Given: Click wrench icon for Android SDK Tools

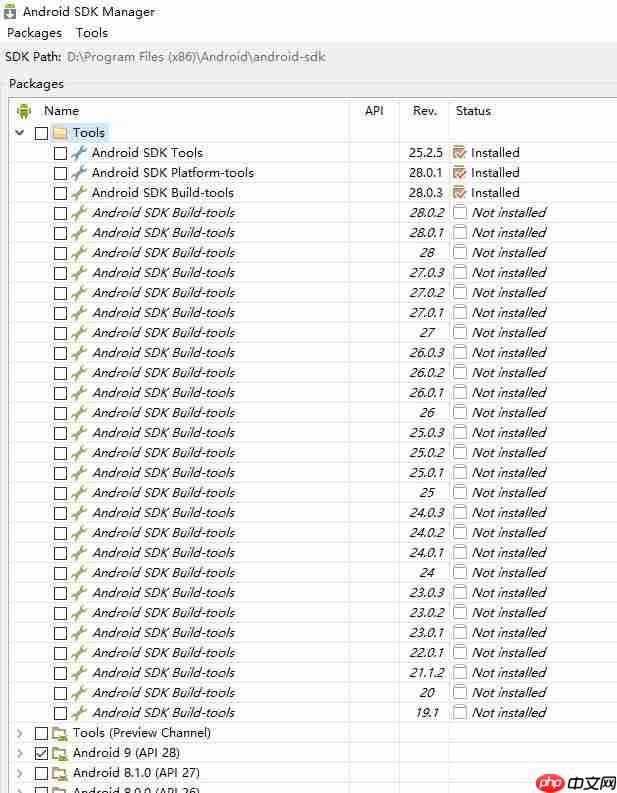Looking at the screenshot, I should pos(79,153).
